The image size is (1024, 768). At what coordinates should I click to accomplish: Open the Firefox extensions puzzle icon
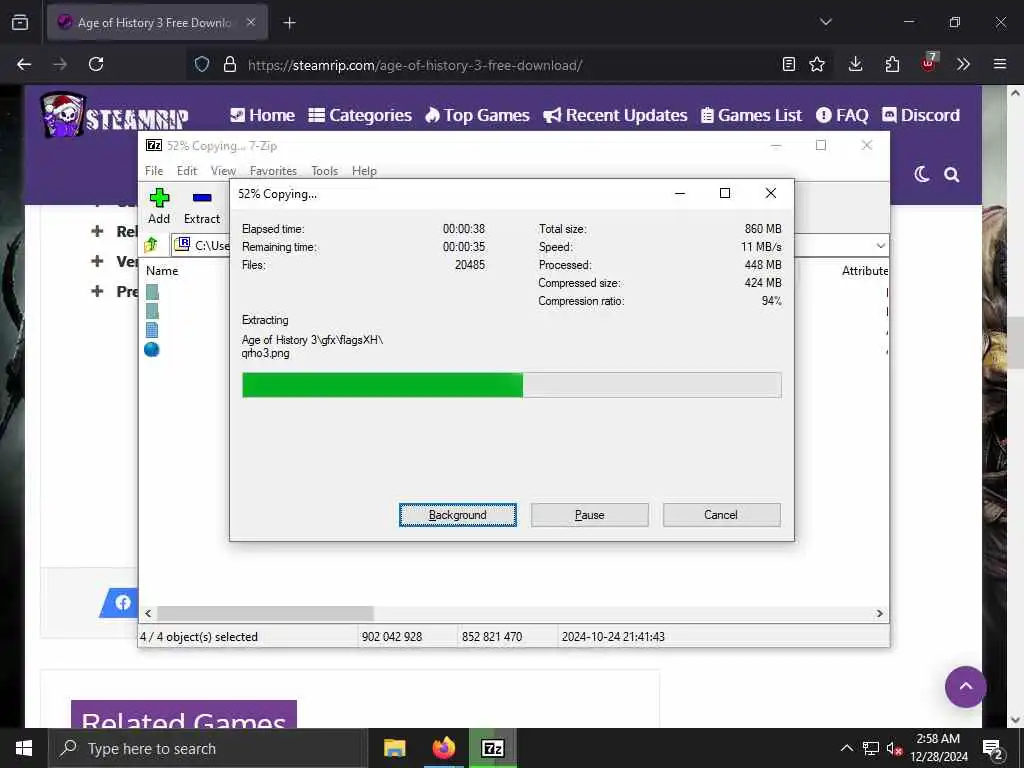pyautogui.click(x=892, y=64)
